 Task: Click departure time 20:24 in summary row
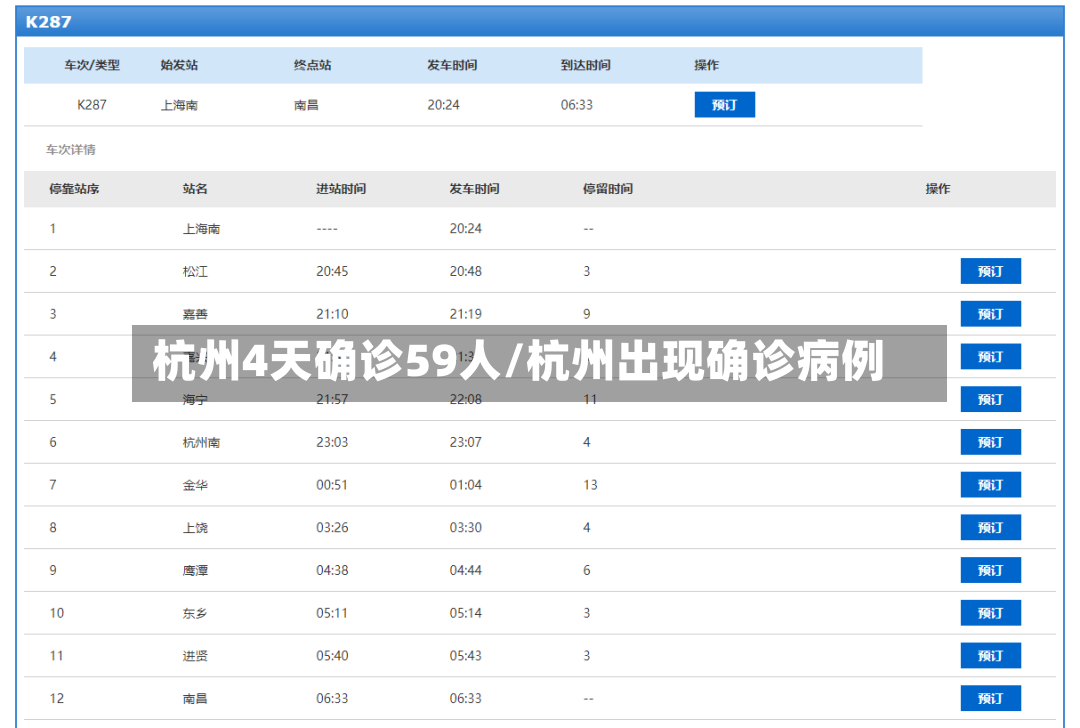tap(443, 105)
